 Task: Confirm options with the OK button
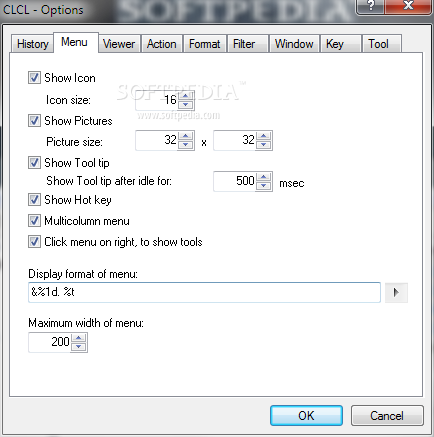coord(306,416)
